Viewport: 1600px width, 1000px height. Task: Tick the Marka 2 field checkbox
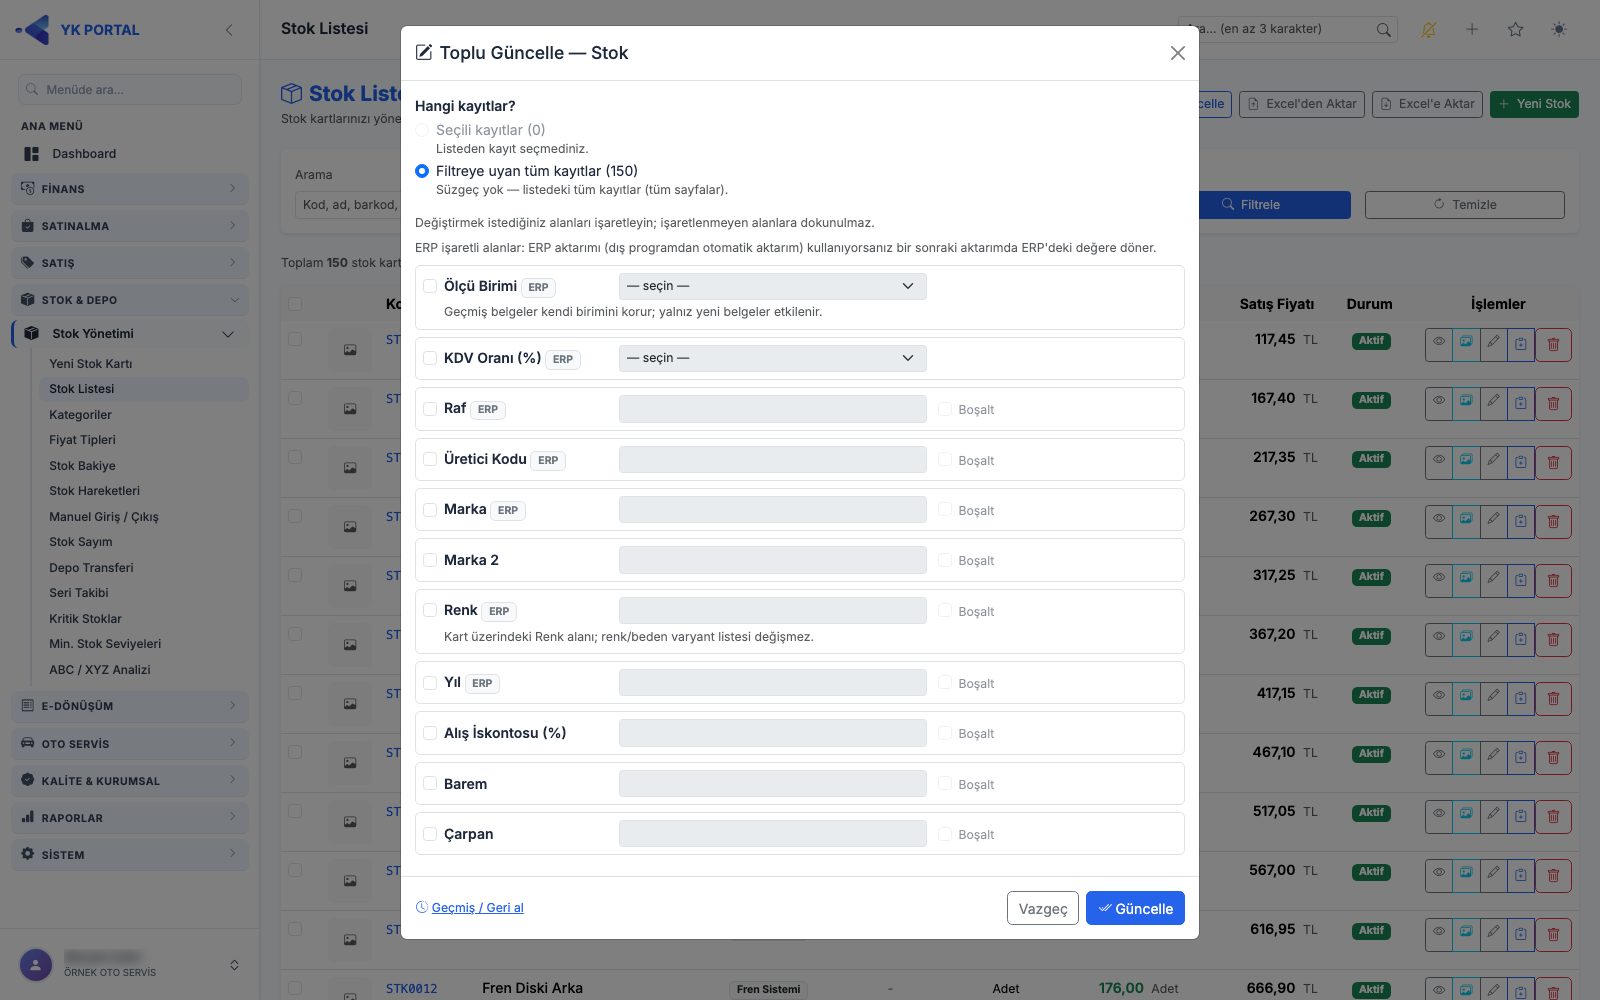(430, 560)
